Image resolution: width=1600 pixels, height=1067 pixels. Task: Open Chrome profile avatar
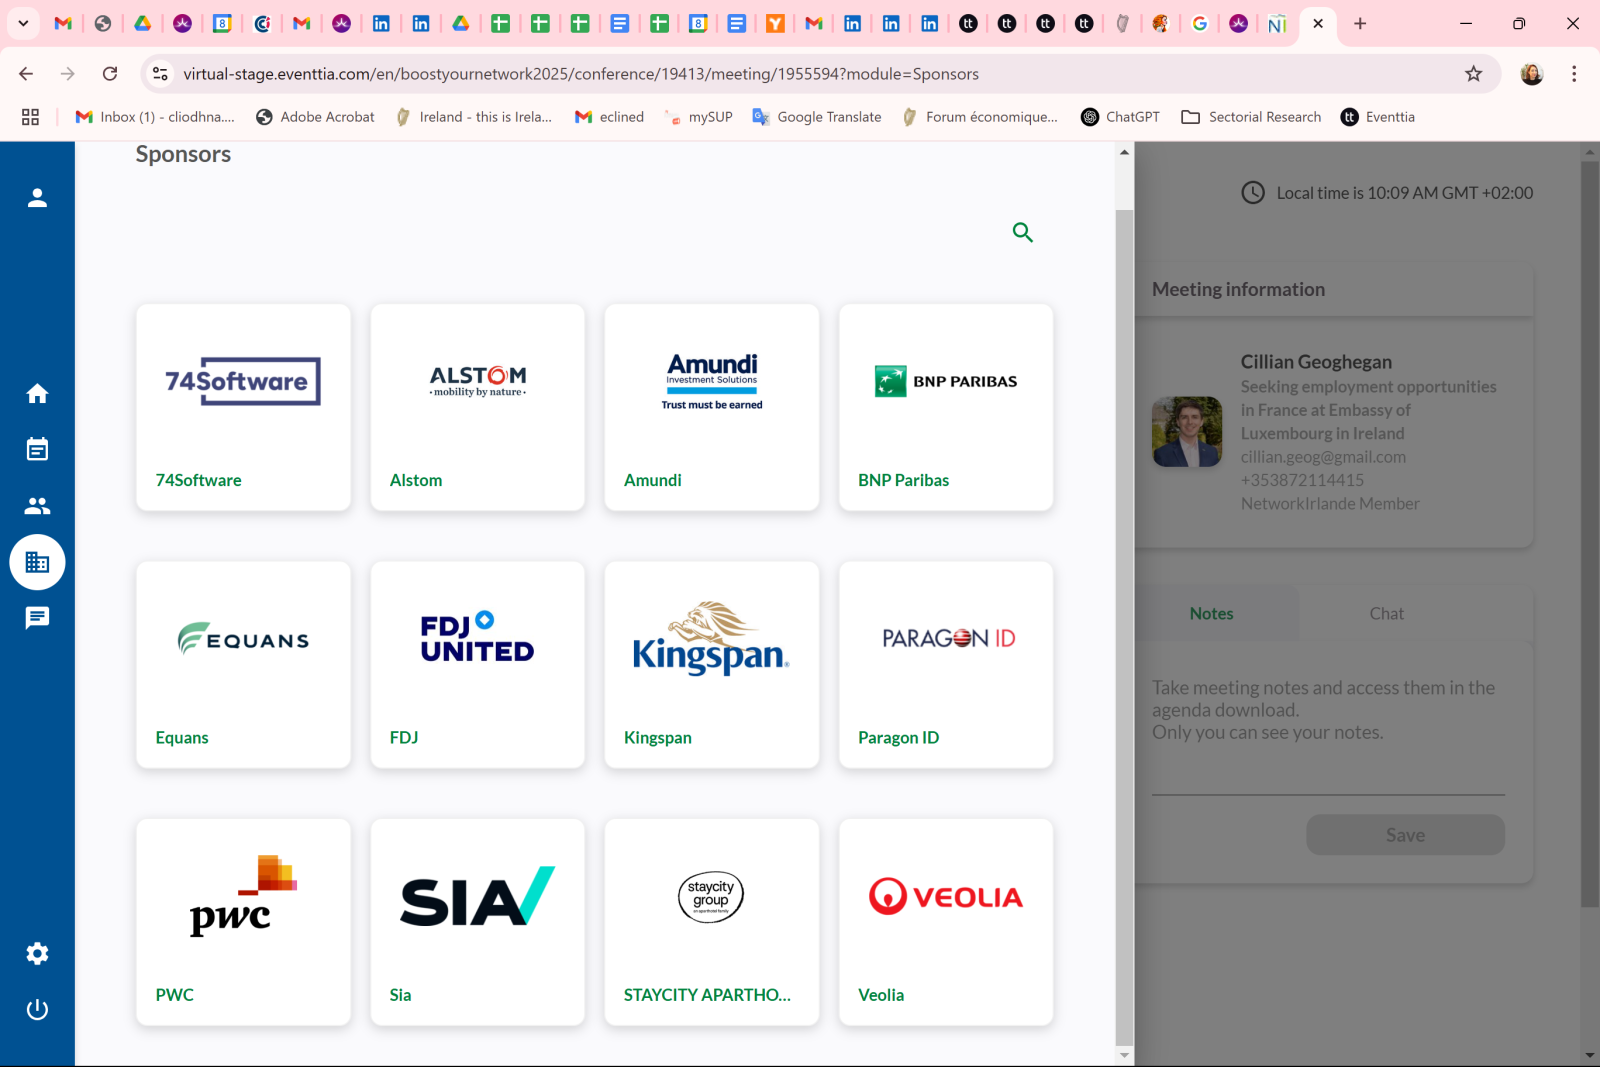pos(1531,74)
